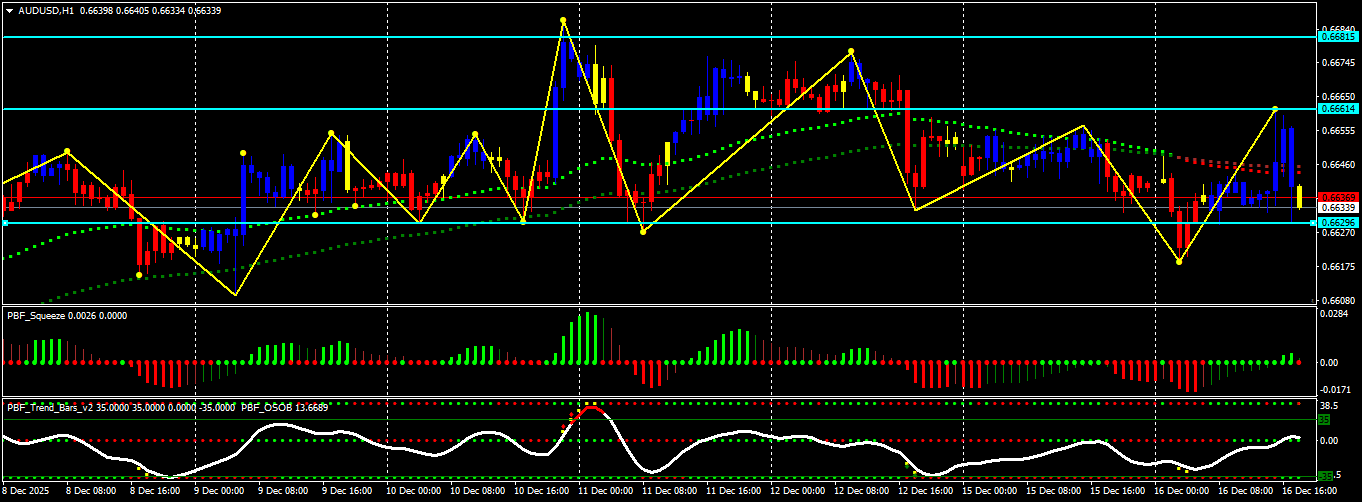Select the 11 Dec 00:00 time label
This screenshot has height=502, width=1362.
pyautogui.click(x=605, y=491)
